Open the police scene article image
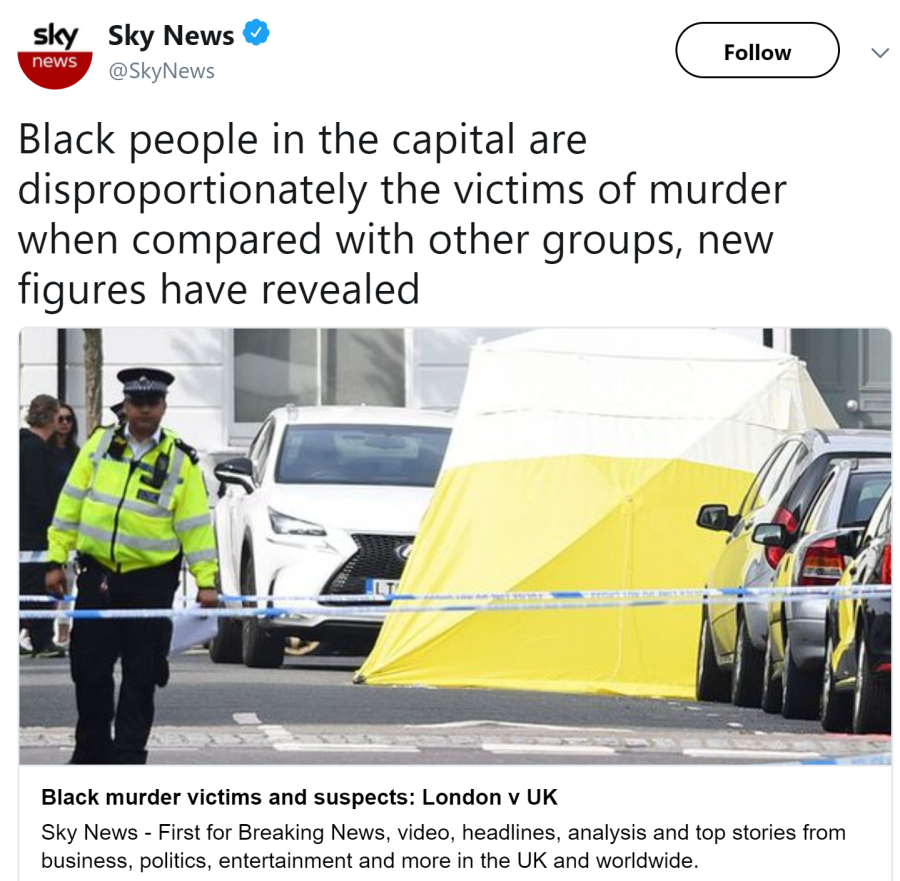This screenshot has width=900, height=881. 455,546
